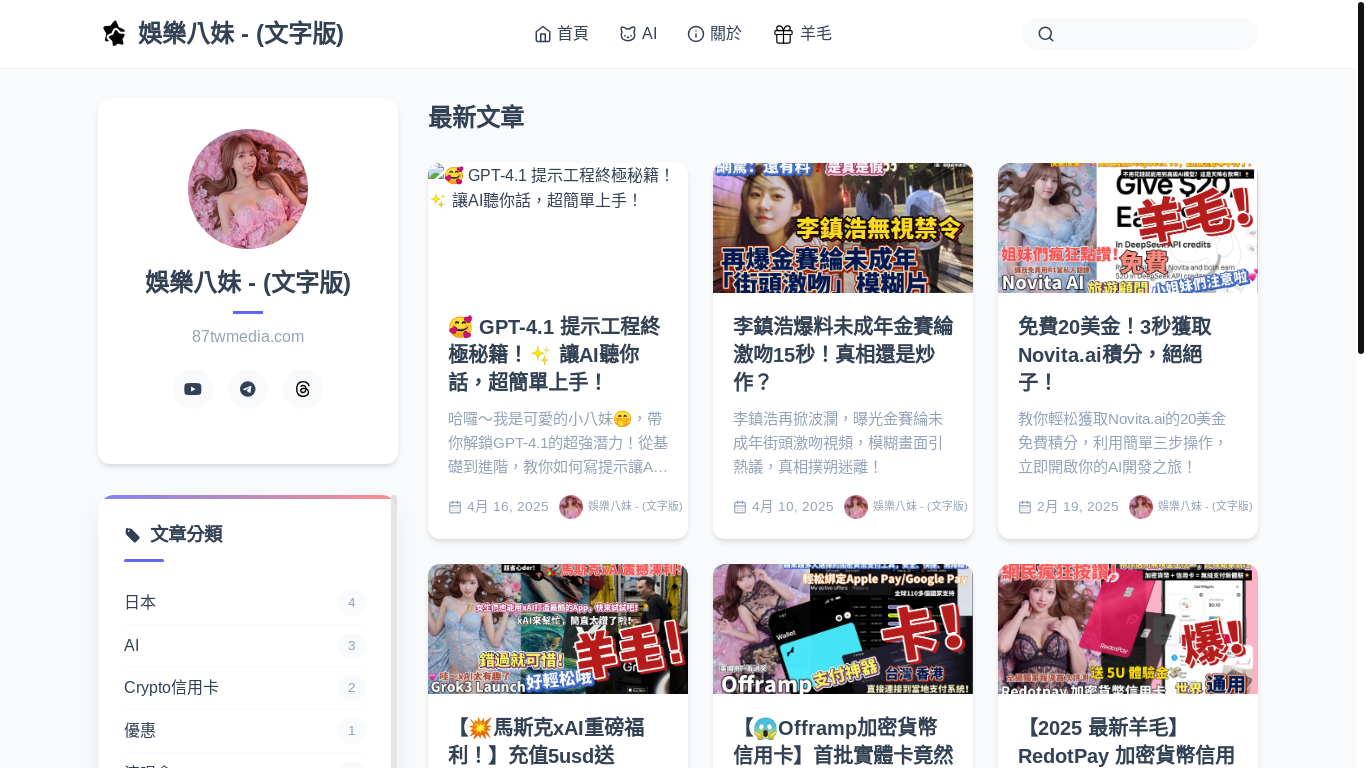Click broken thumbnail of GPT-4.1 article

[x=558, y=228]
